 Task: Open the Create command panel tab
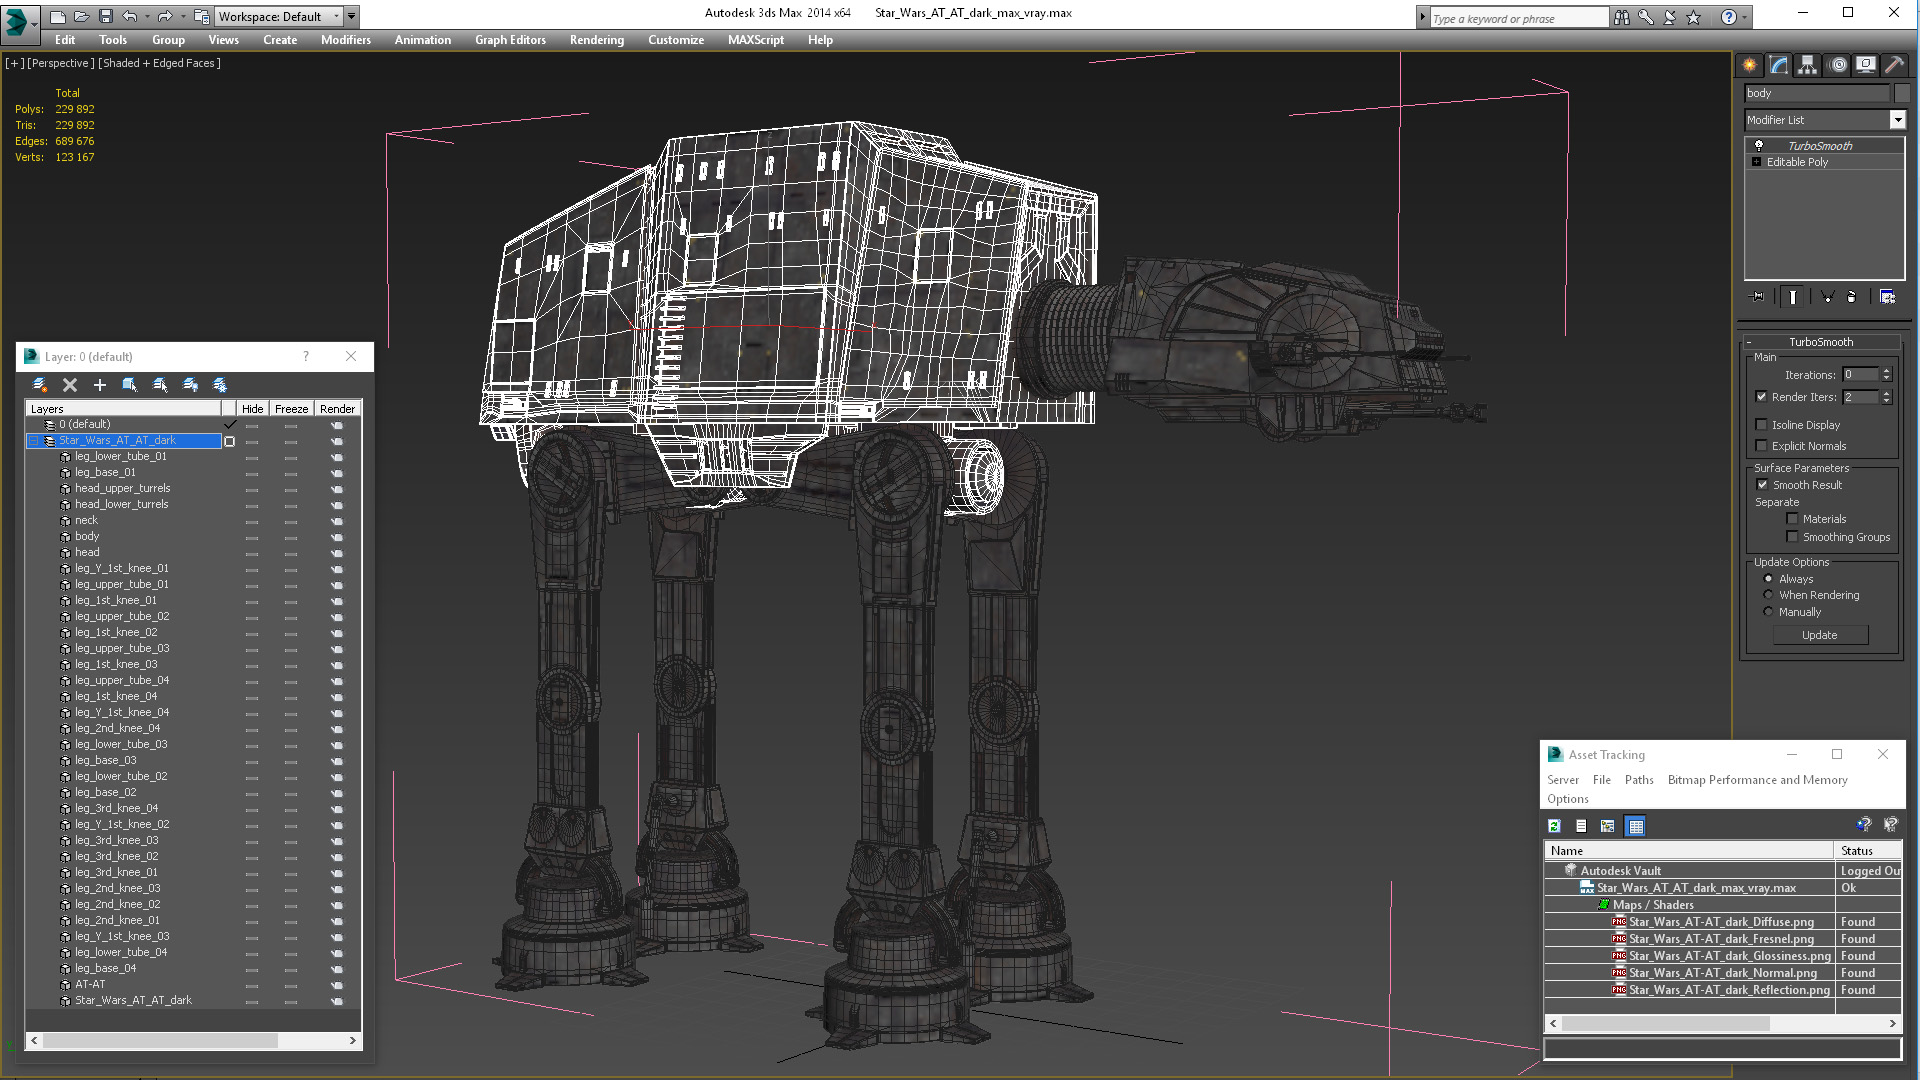tap(1749, 65)
